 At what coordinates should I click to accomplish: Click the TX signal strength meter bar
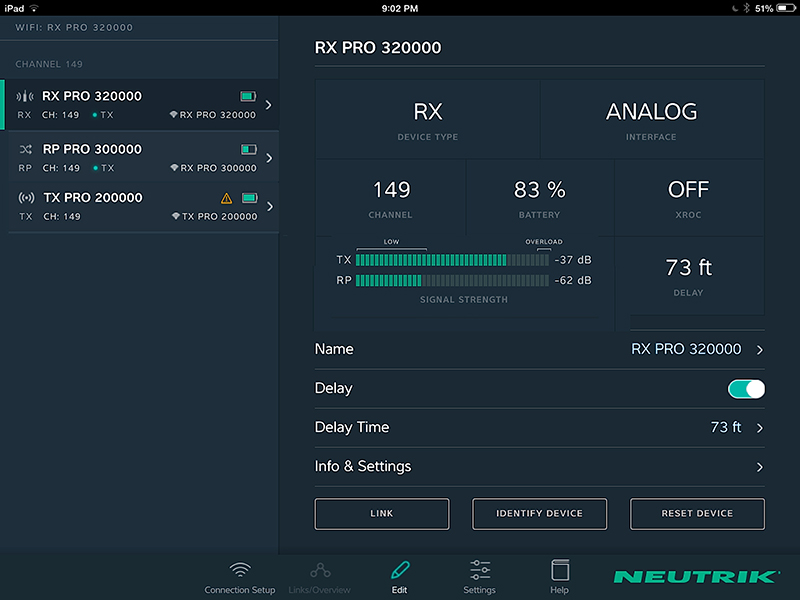pyautogui.click(x=452, y=260)
